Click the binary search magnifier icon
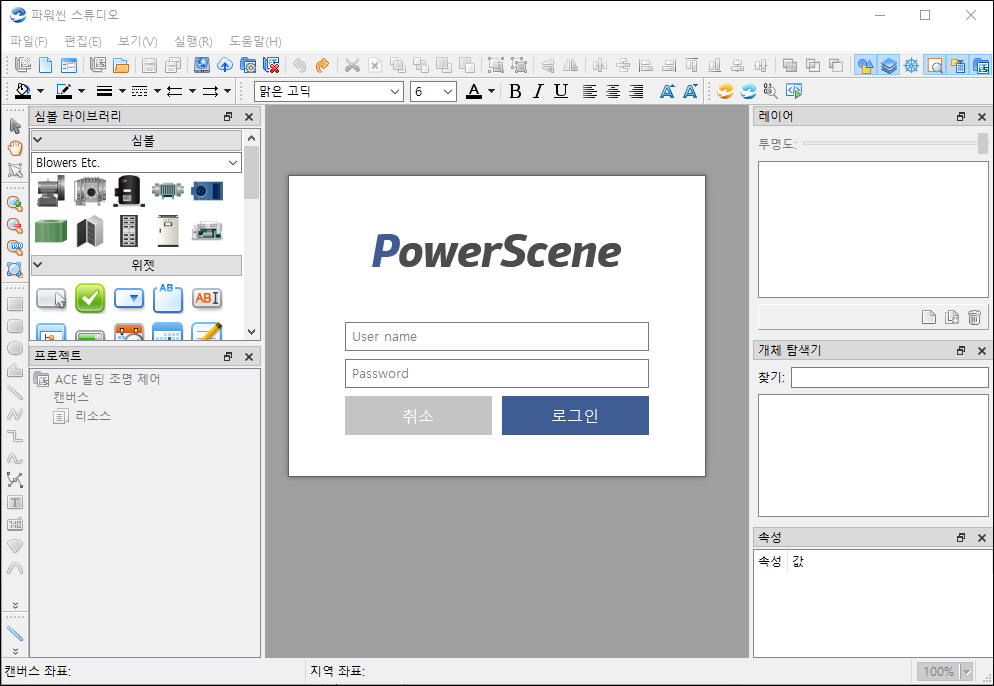 [x=771, y=91]
